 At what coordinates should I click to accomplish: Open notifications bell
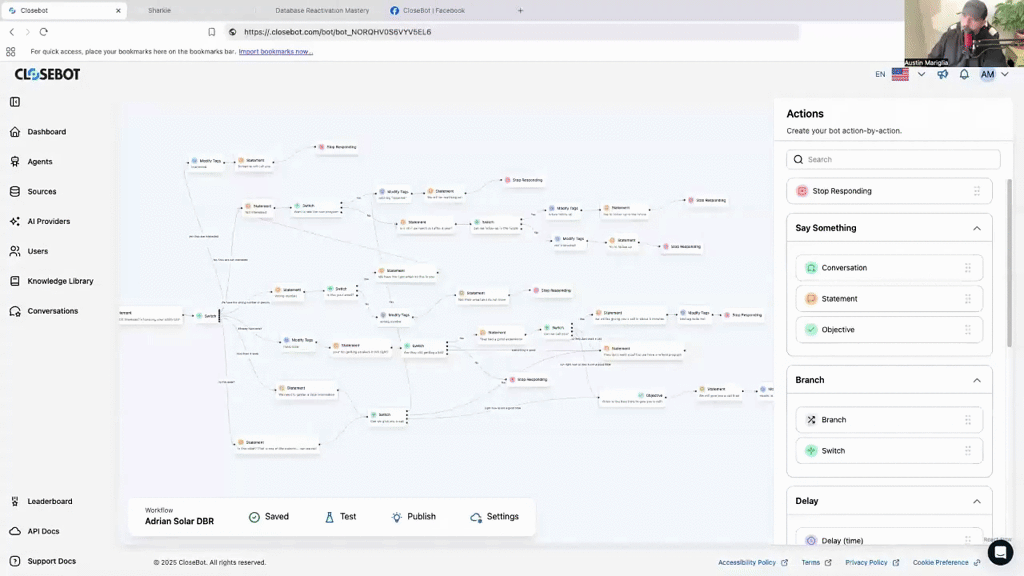(964, 74)
